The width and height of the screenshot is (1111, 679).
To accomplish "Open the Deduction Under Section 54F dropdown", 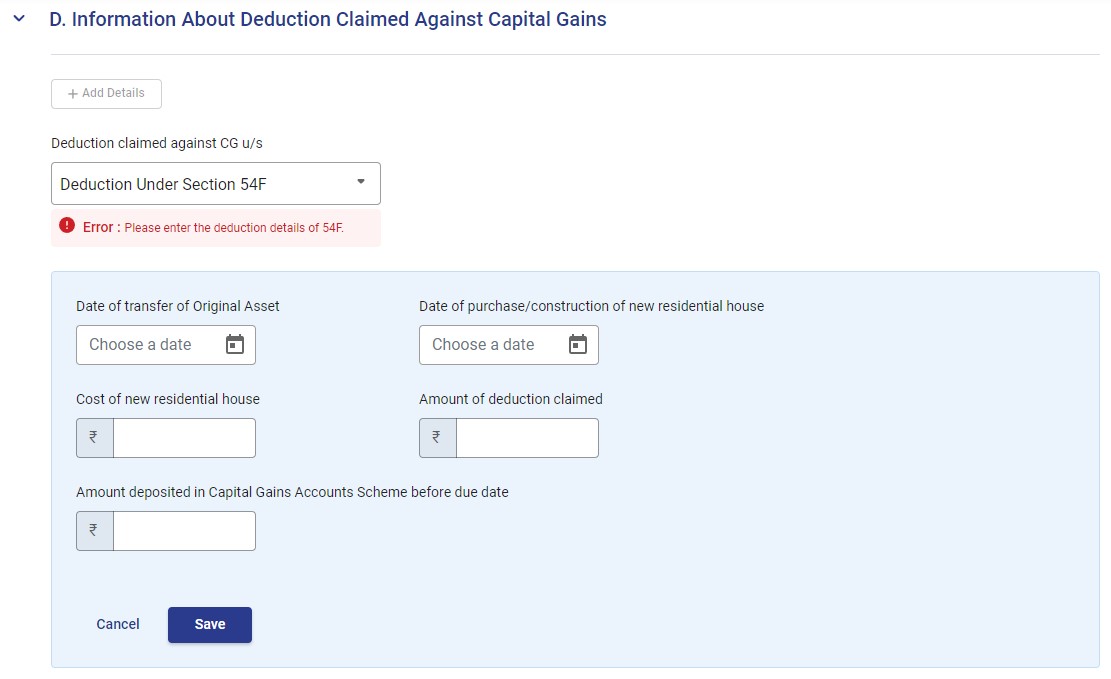I will 215,184.
